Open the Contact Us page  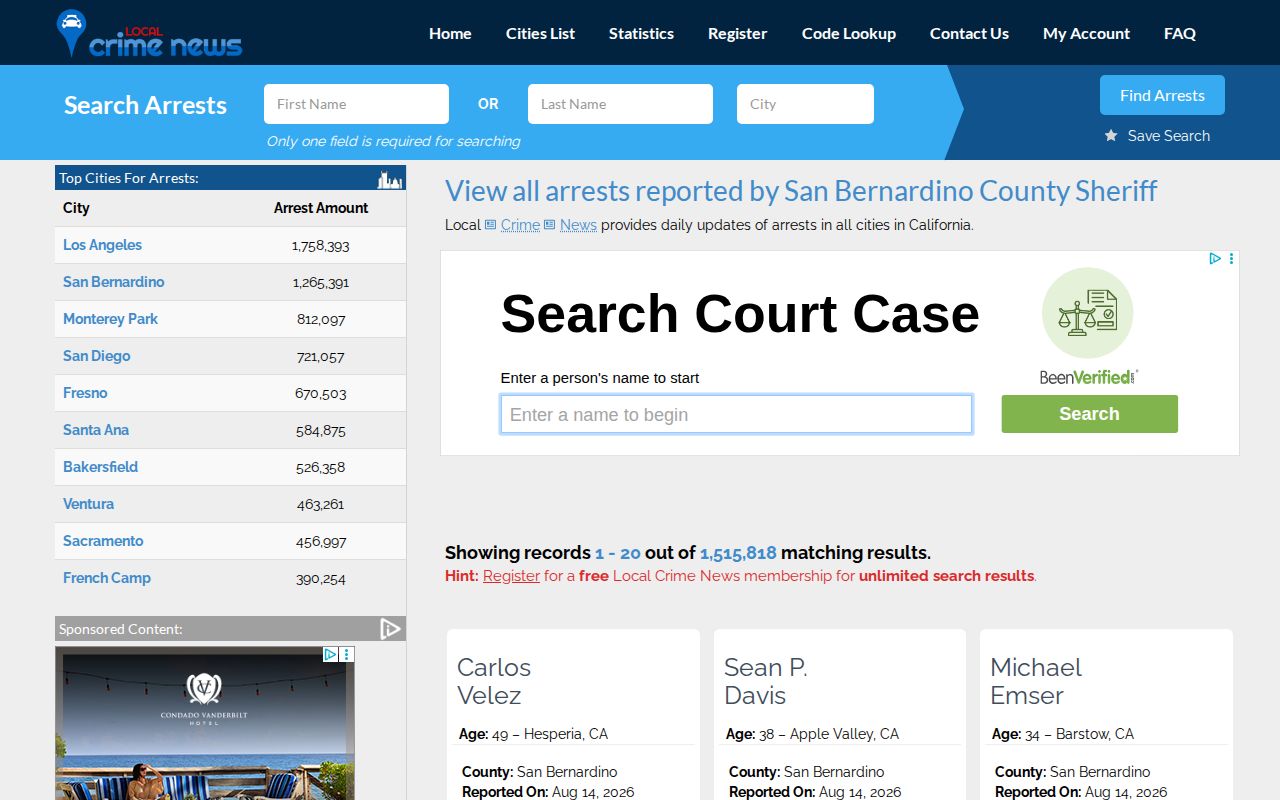[x=969, y=33]
